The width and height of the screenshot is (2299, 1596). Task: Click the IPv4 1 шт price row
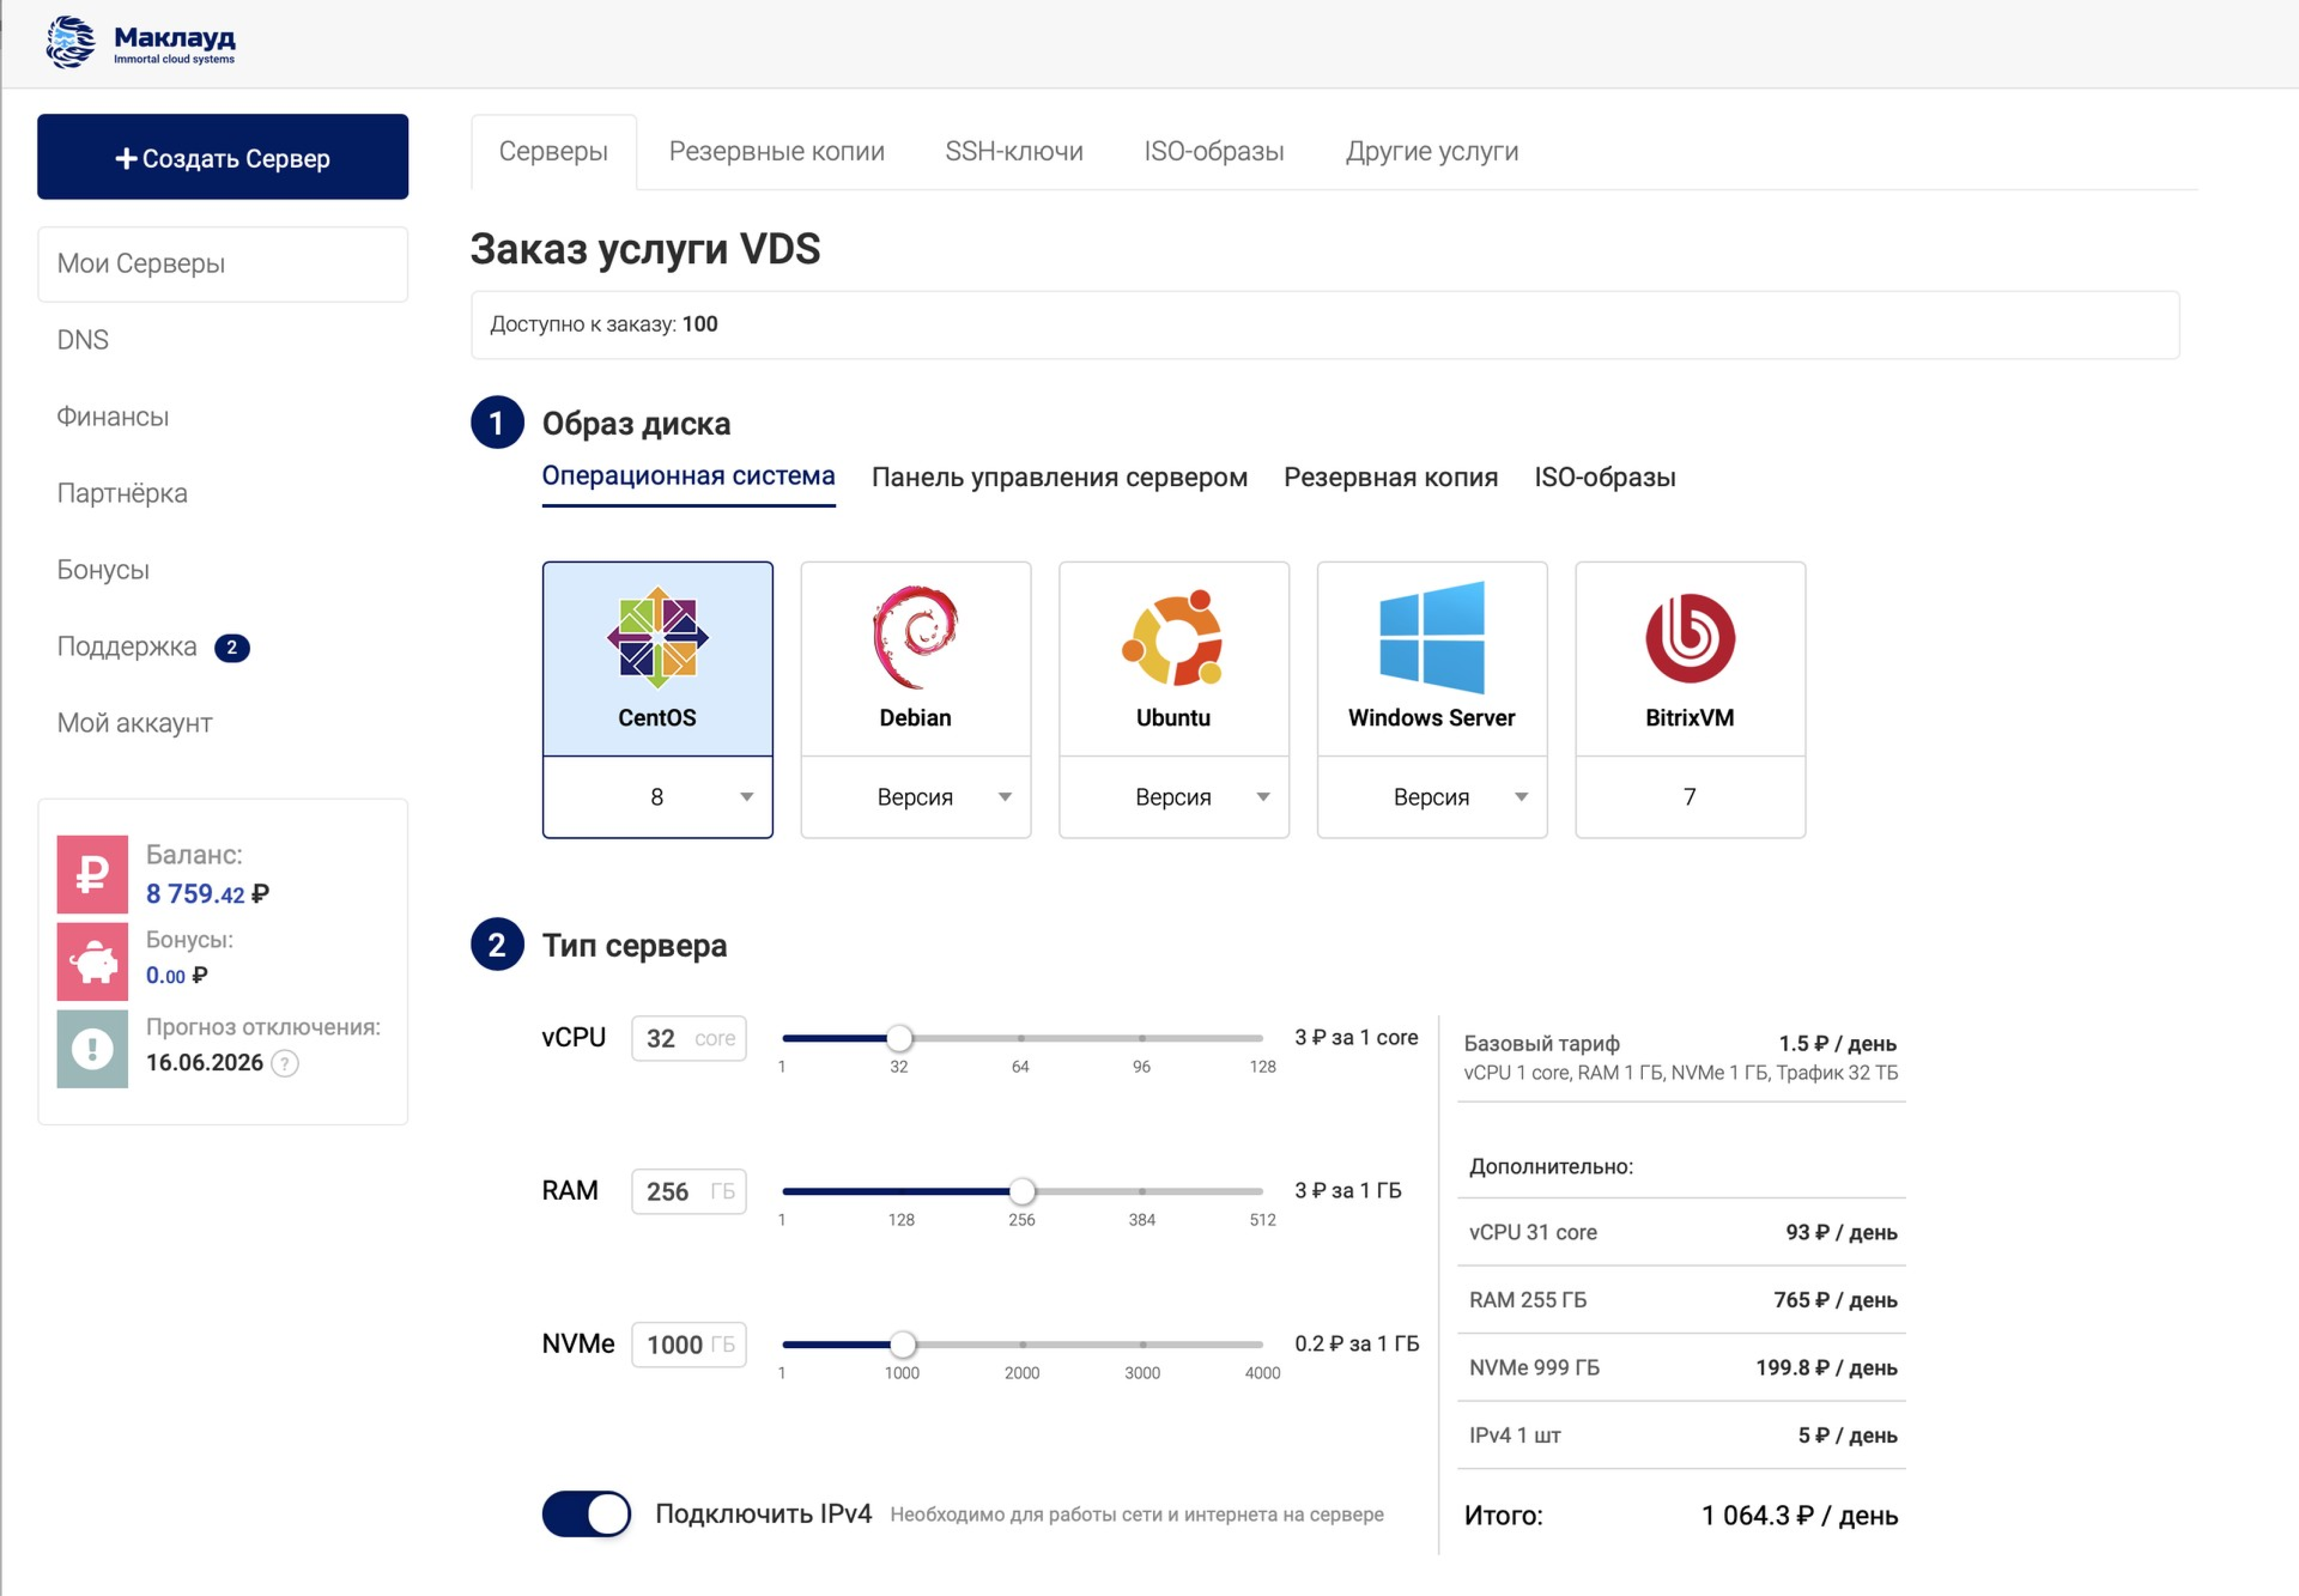pos(1681,1435)
